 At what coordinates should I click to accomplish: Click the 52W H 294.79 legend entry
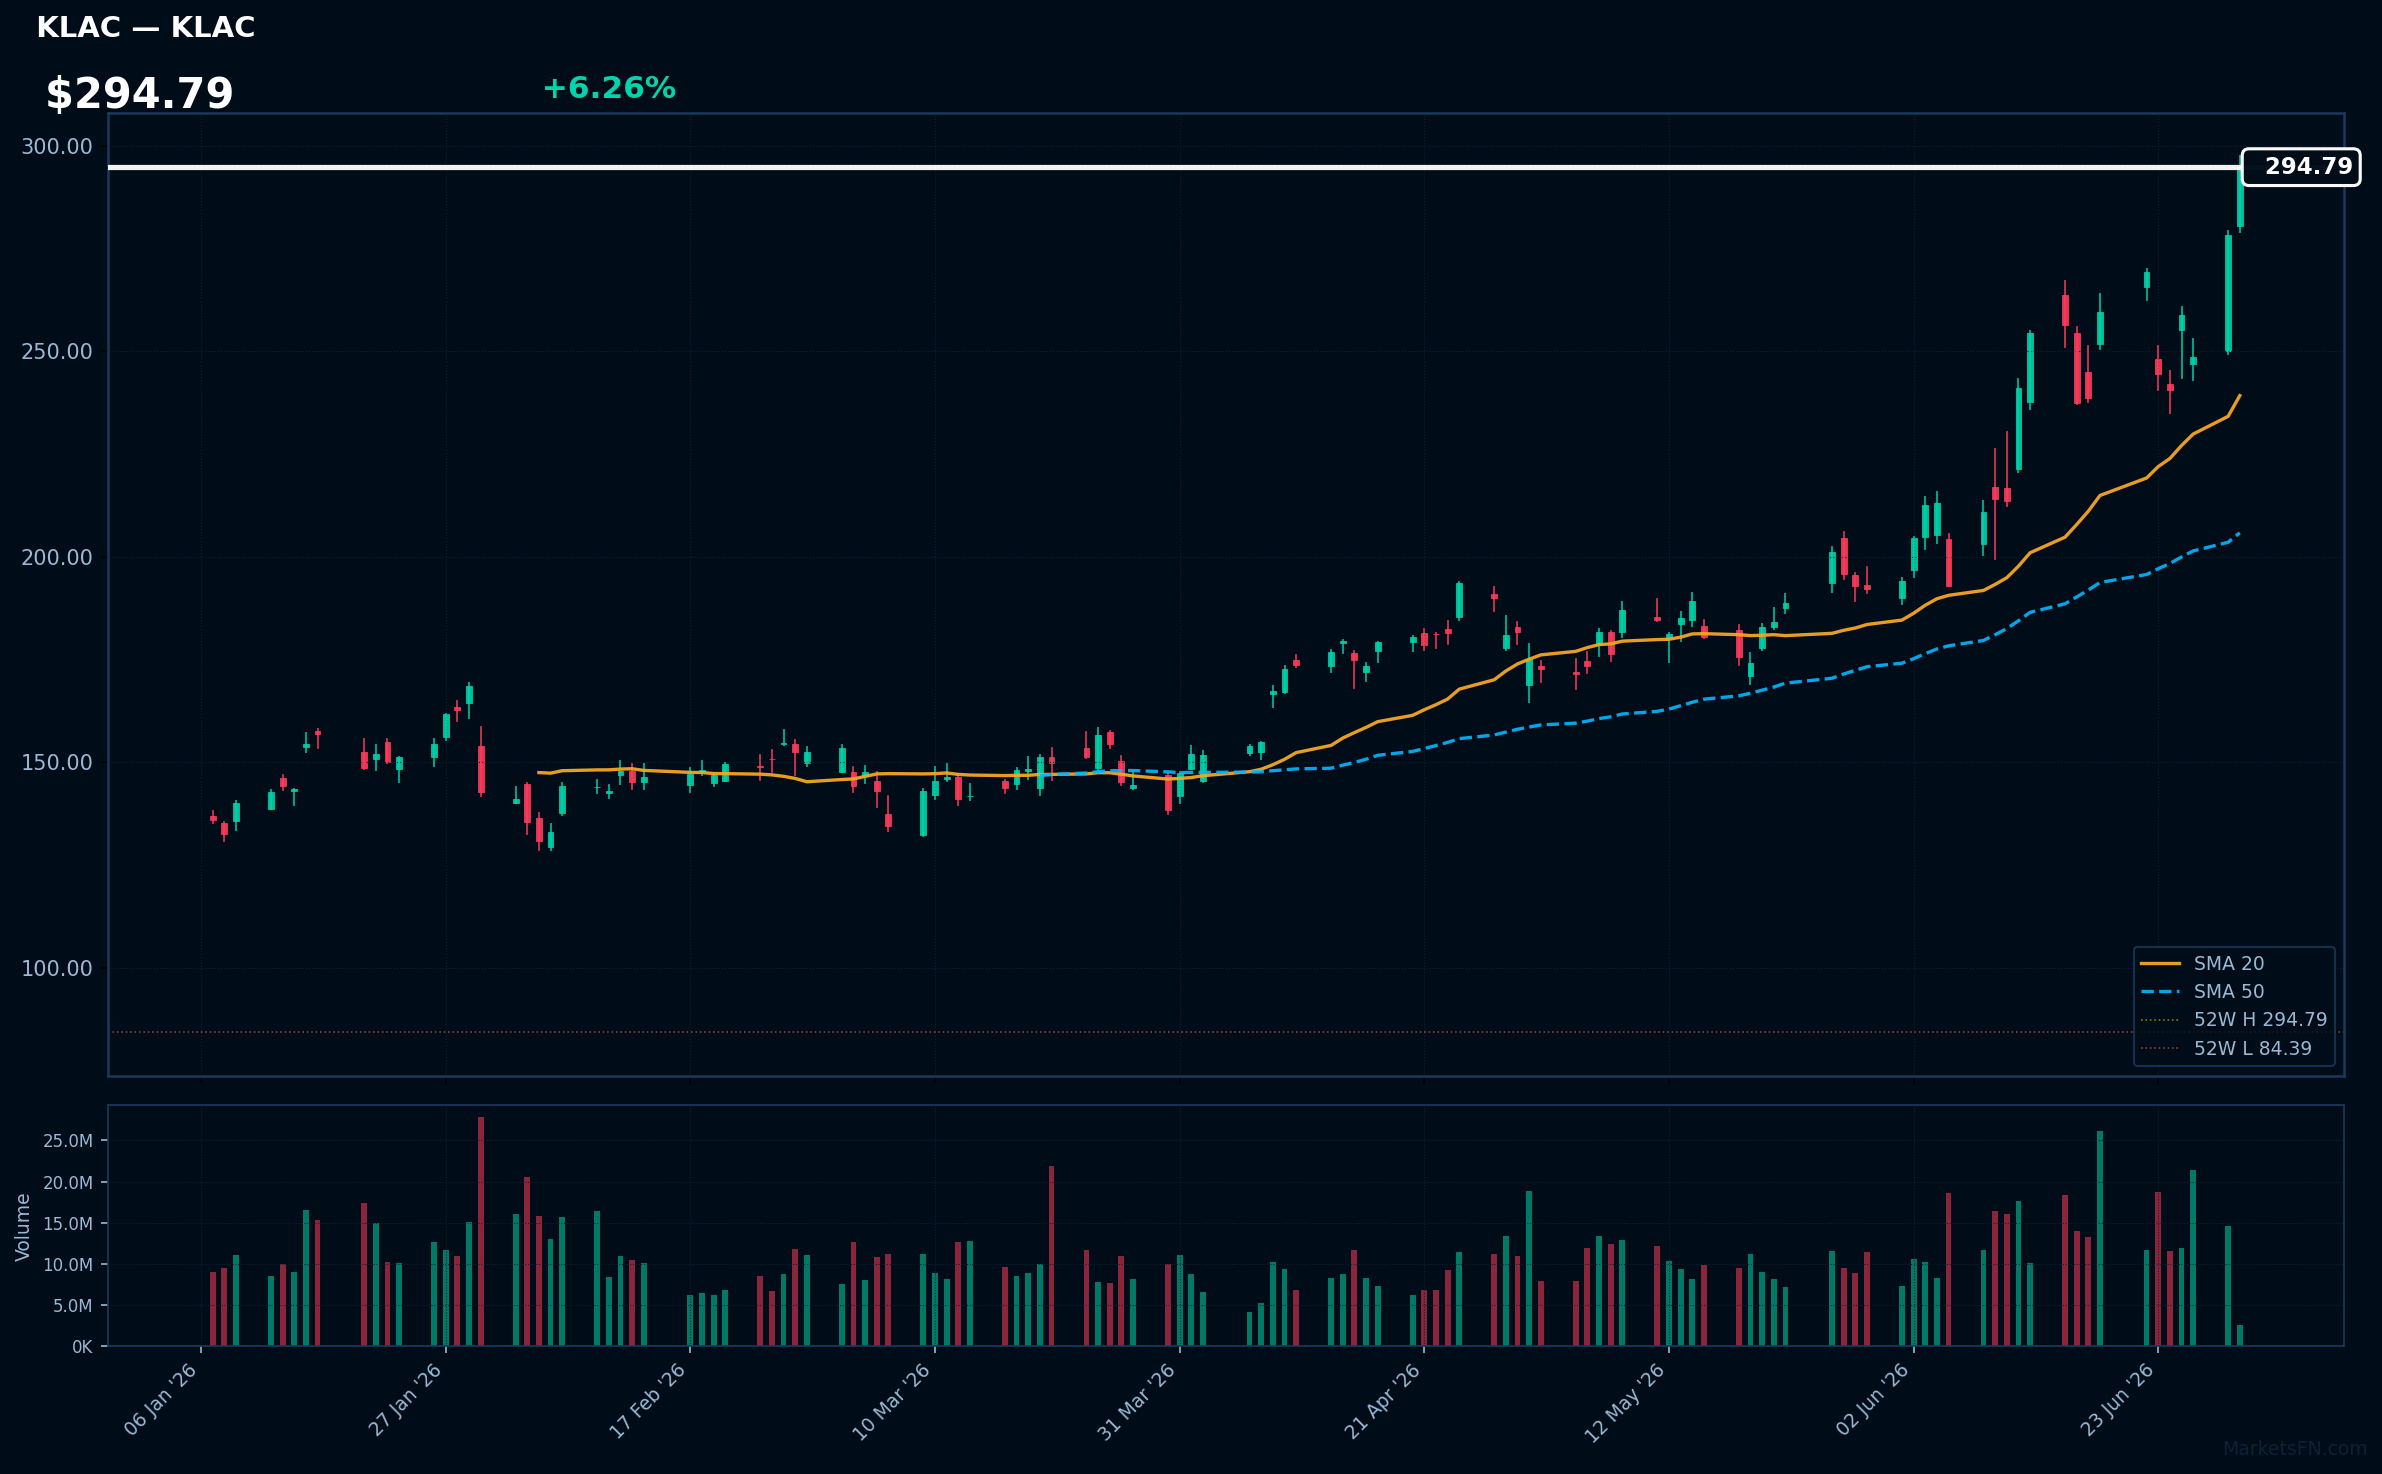point(2234,1020)
